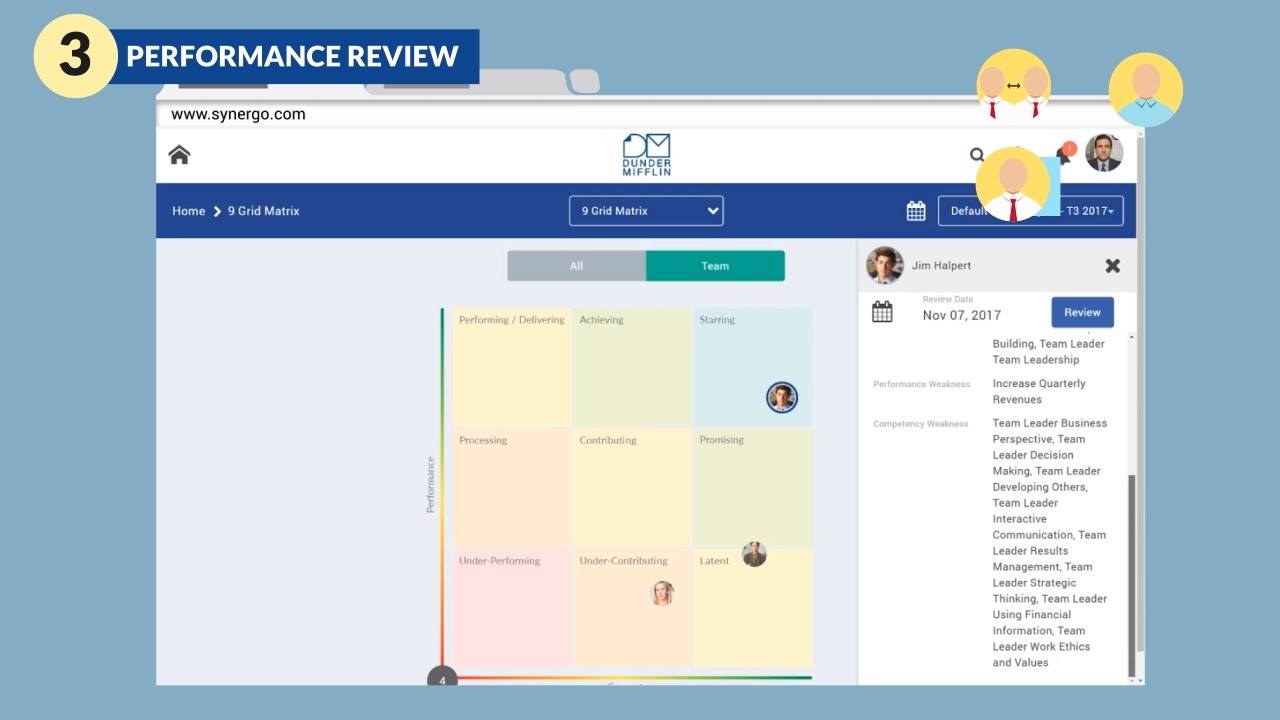Click the Nov 07, 2017 review date
The width and height of the screenshot is (1280, 720).
[962, 315]
